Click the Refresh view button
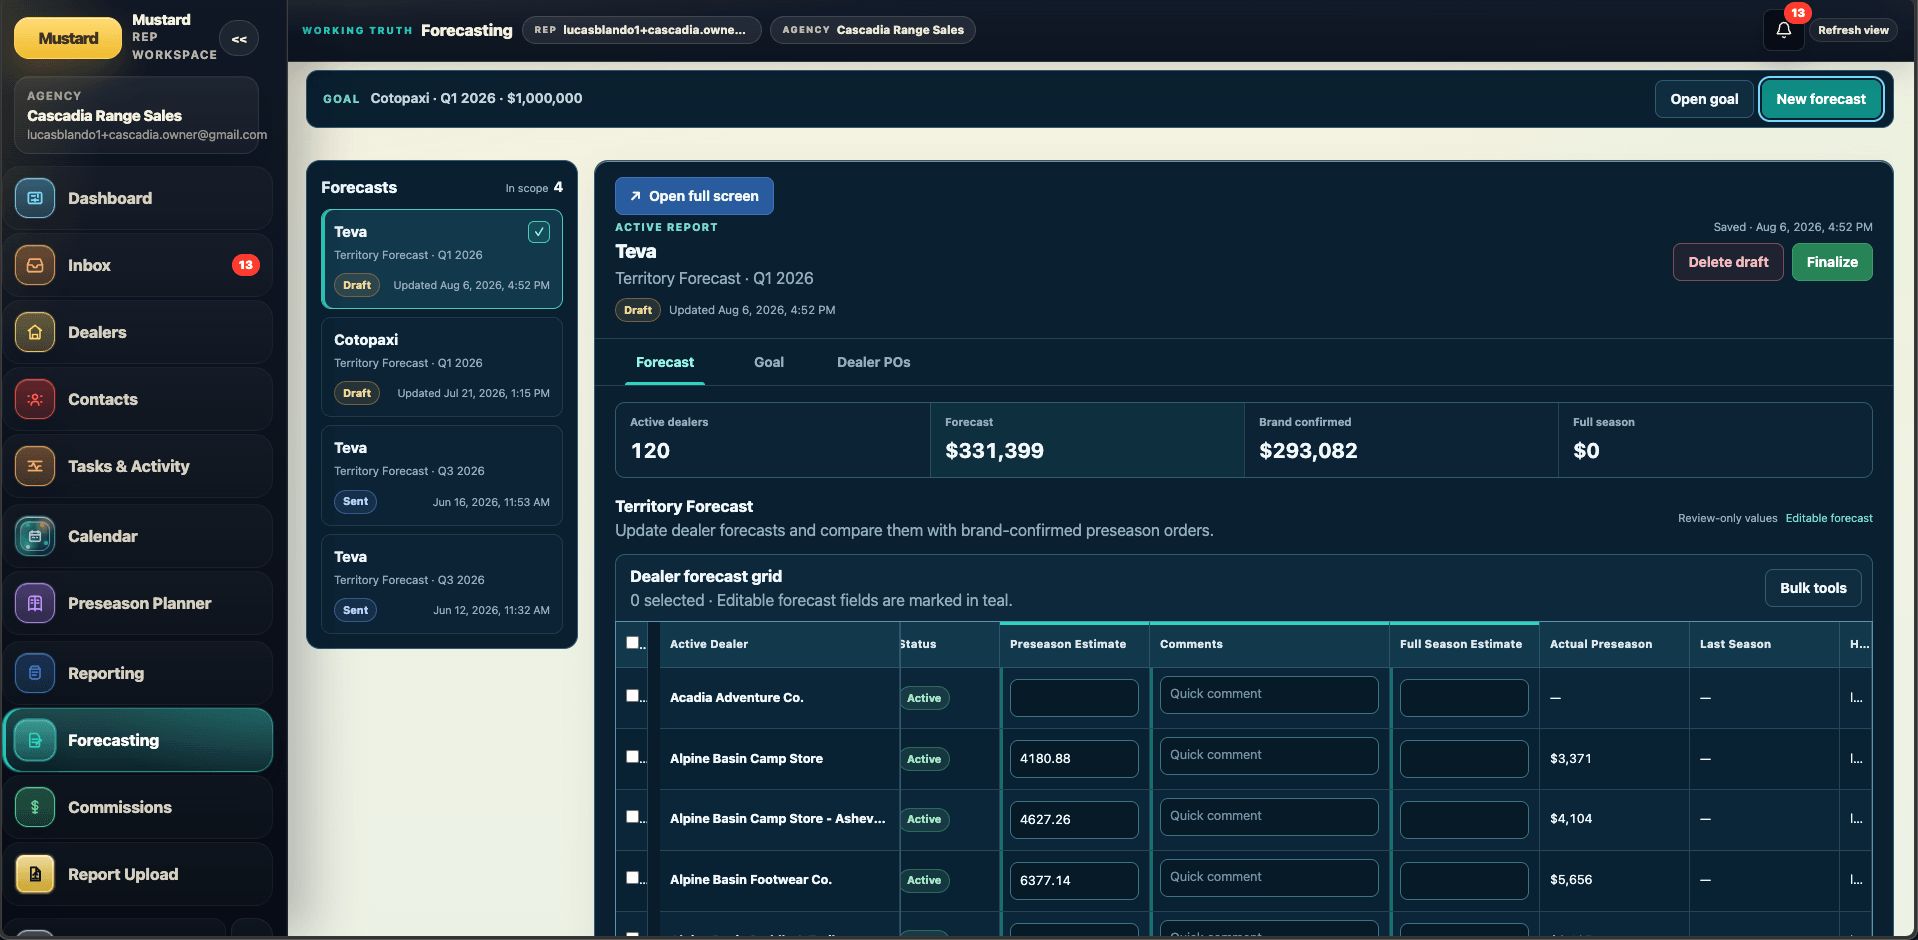 click(1853, 30)
